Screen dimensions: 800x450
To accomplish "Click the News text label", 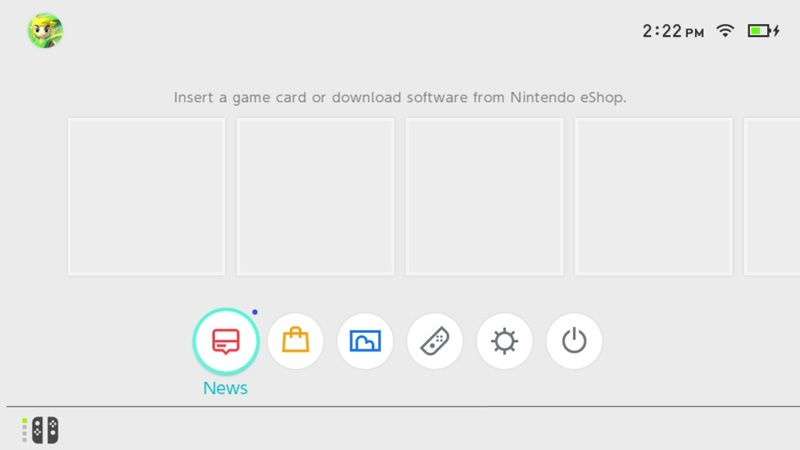I will pyautogui.click(x=226, y=388).
